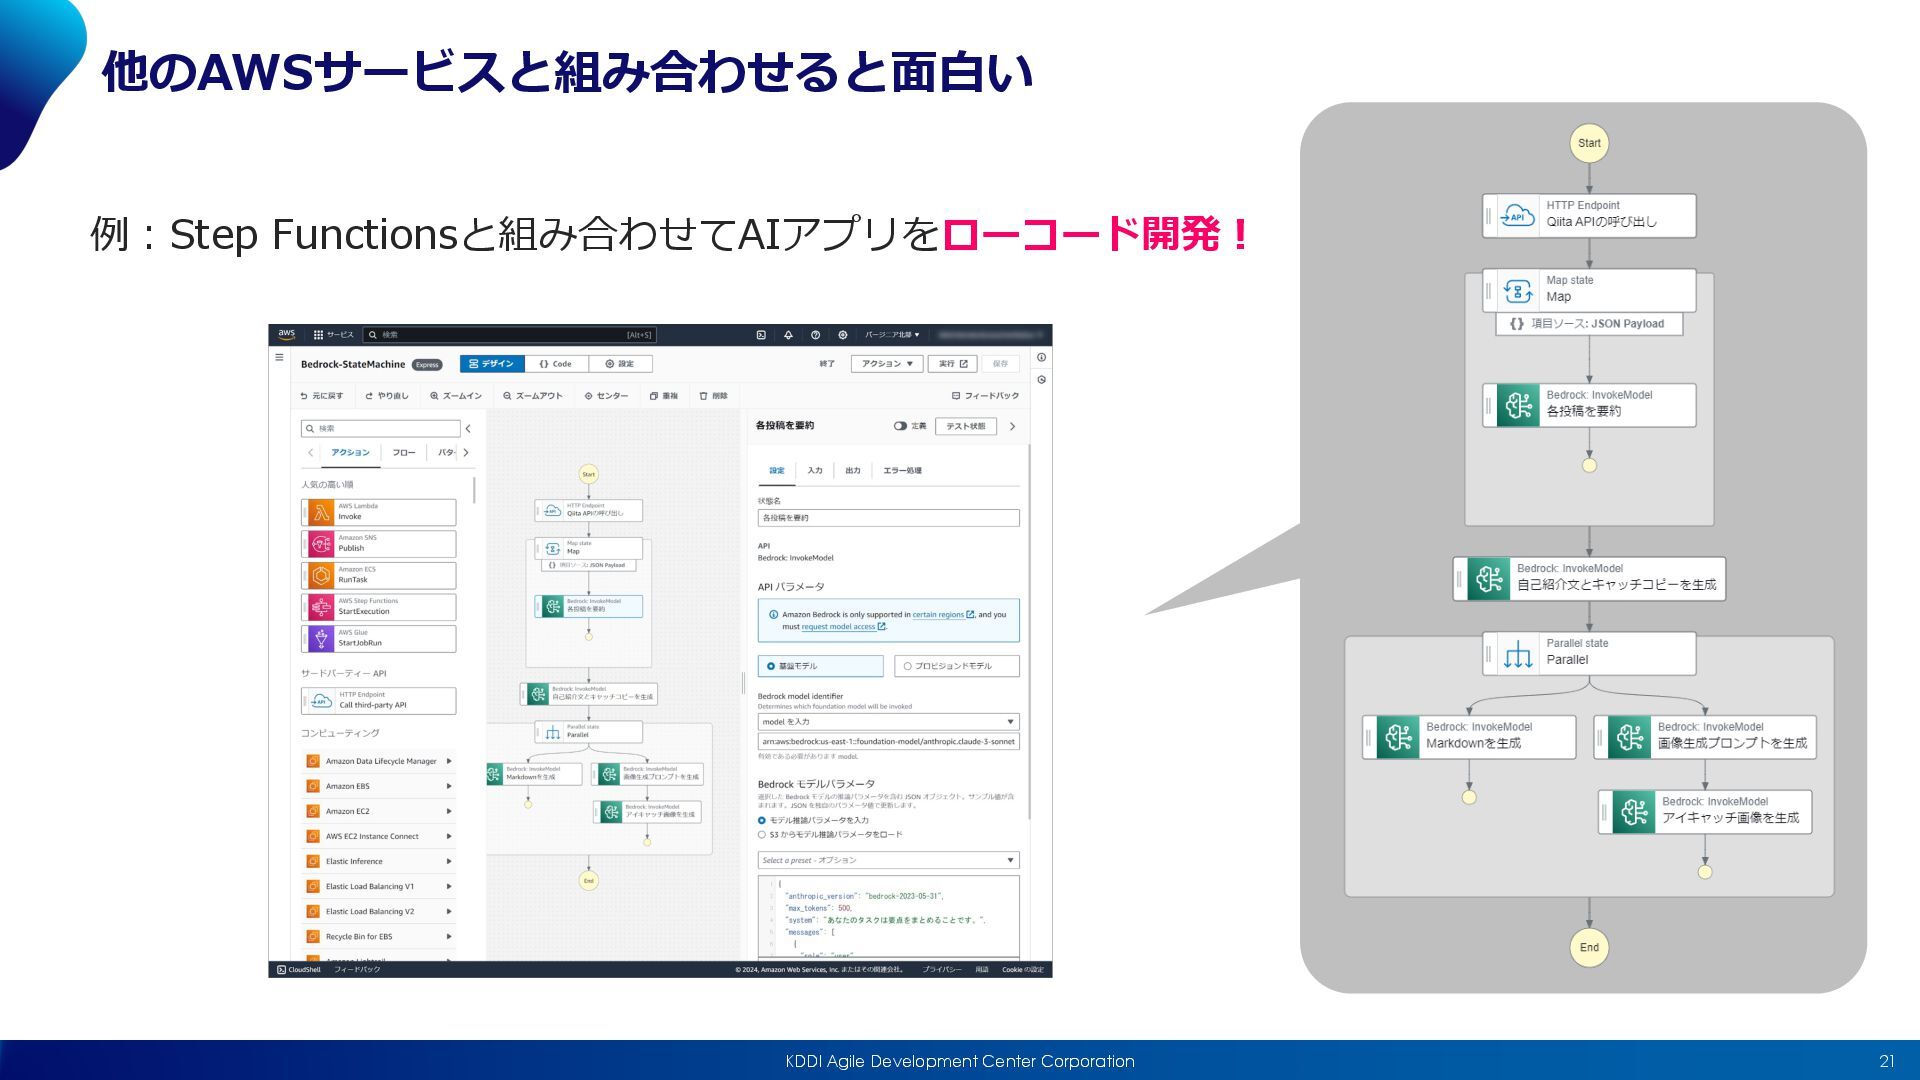Switch to the Code tab
The height and width of the screenshot is (1080, 1920).
tap(556, 364)
